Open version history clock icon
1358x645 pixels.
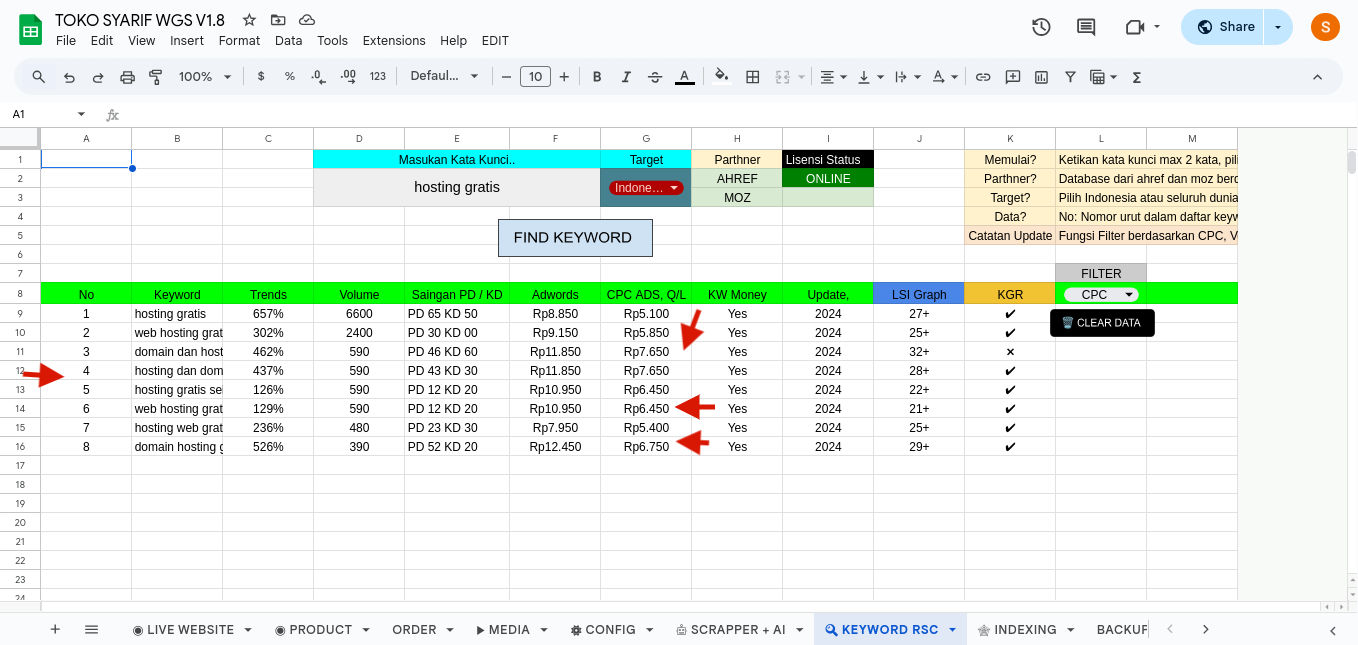pyautogui.click(x=1041, y=27)
